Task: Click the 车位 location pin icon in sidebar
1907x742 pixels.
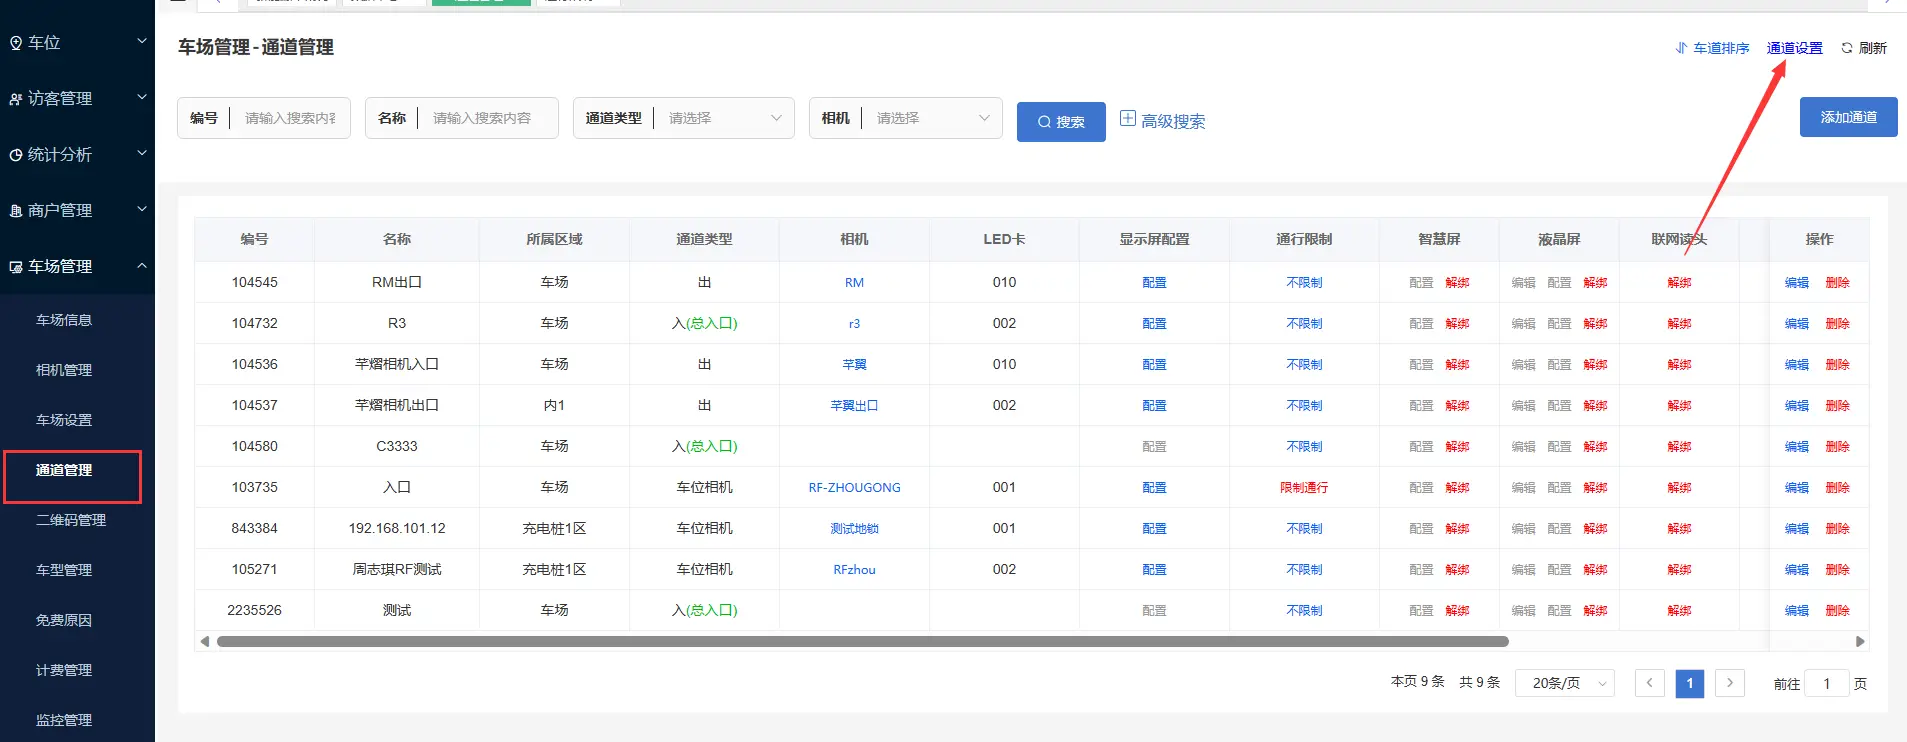Action: (16, 43)
